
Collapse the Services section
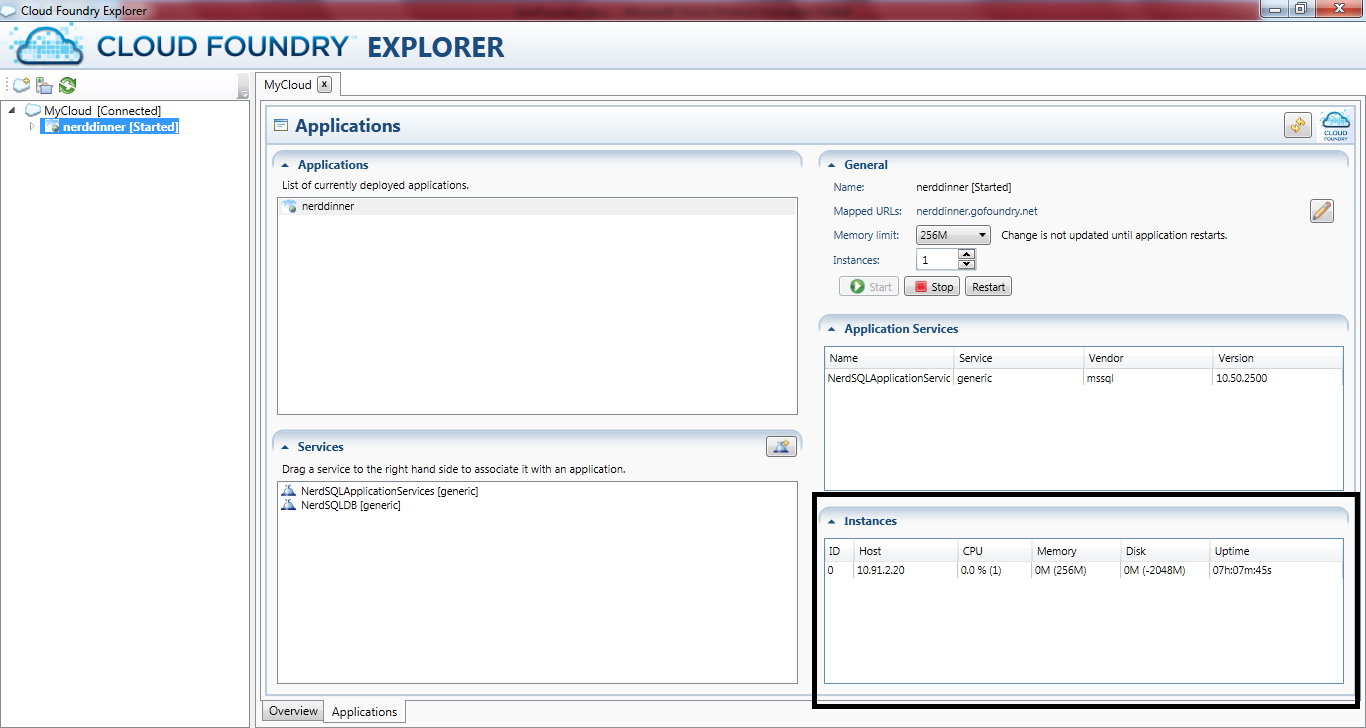pyautogui.click(x=286, y=447)
